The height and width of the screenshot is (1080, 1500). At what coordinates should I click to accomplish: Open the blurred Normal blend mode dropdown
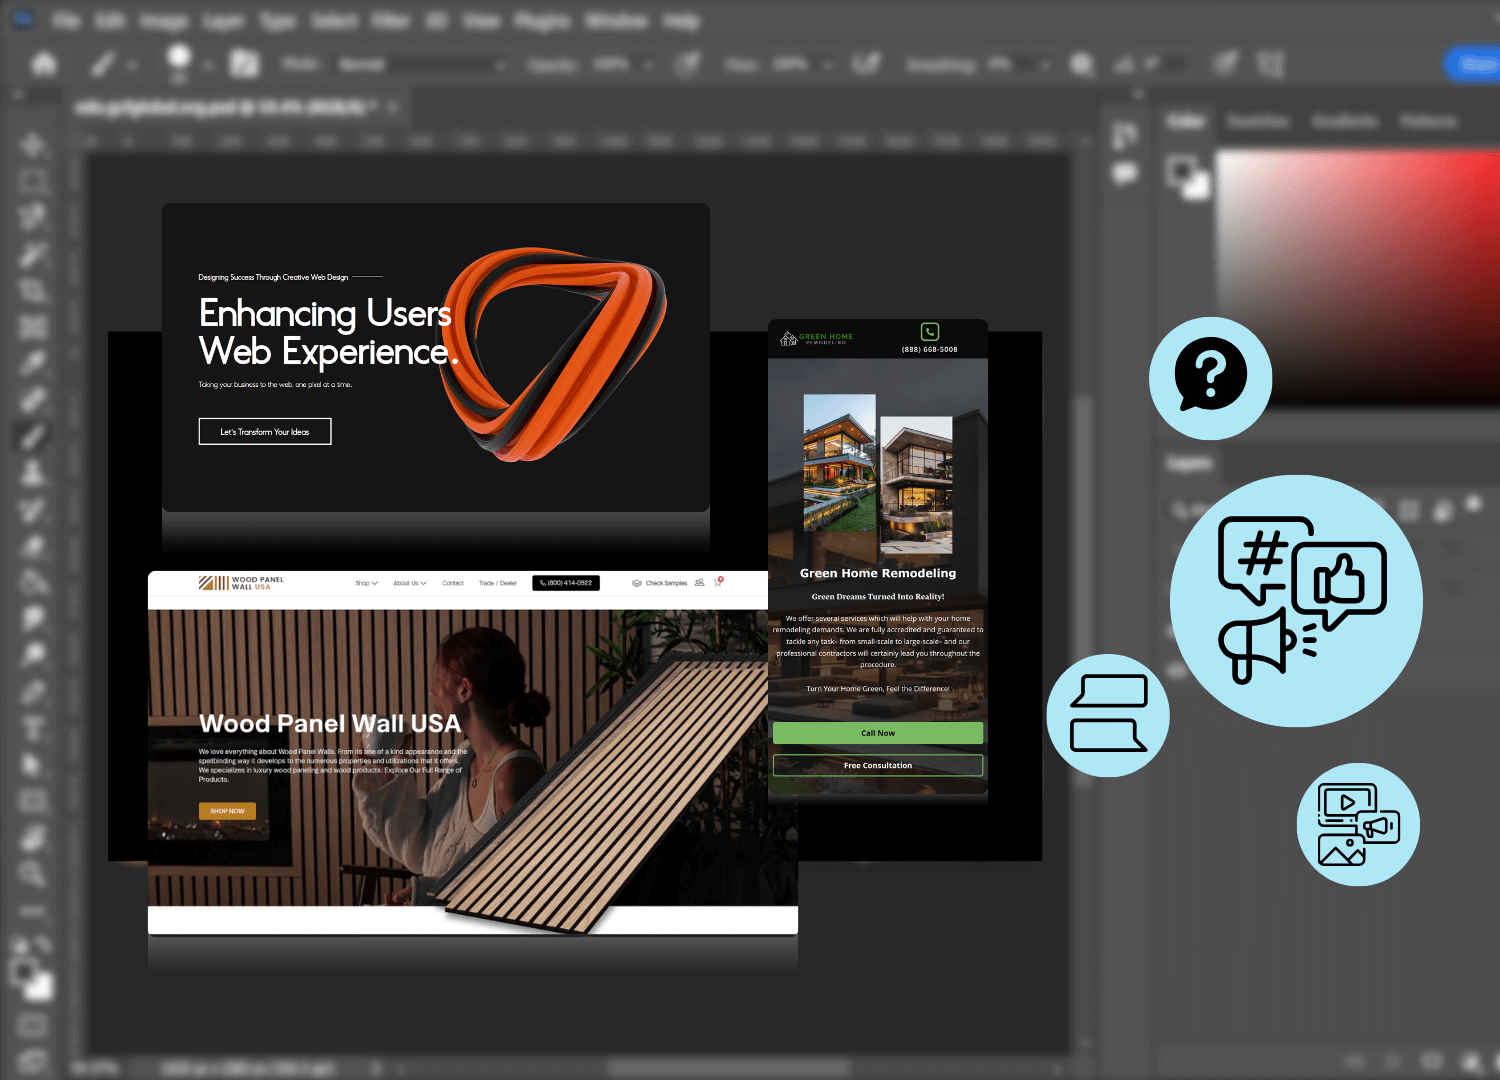[420, 65]
